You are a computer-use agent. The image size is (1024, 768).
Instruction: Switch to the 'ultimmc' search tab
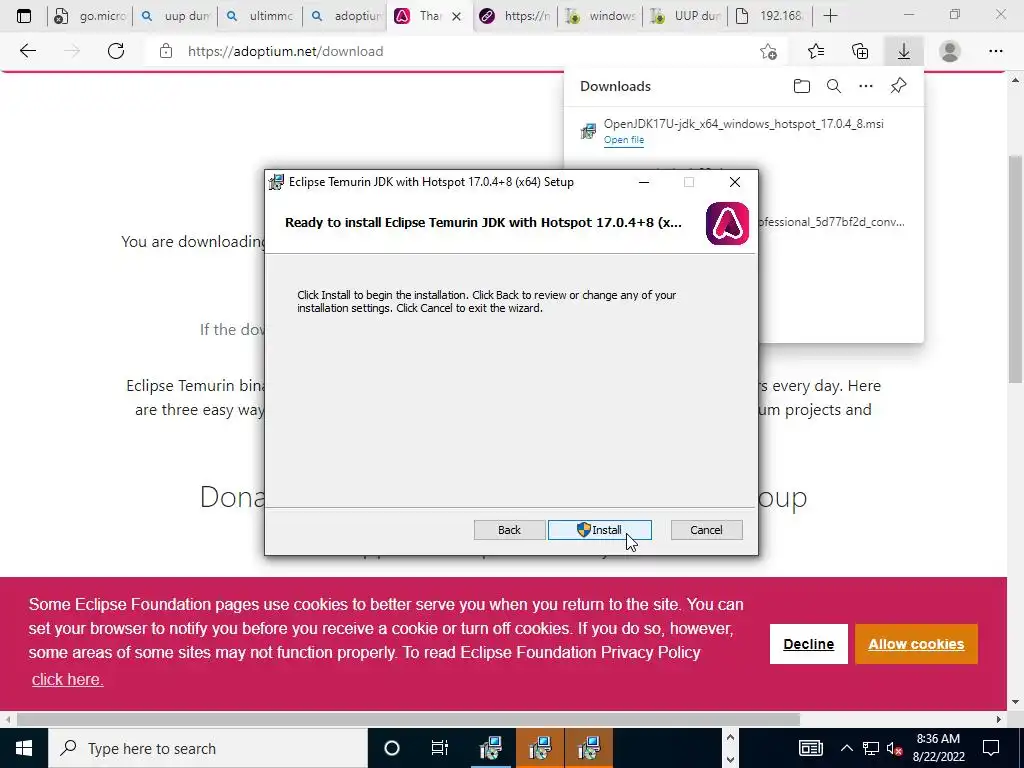[260, 16]
